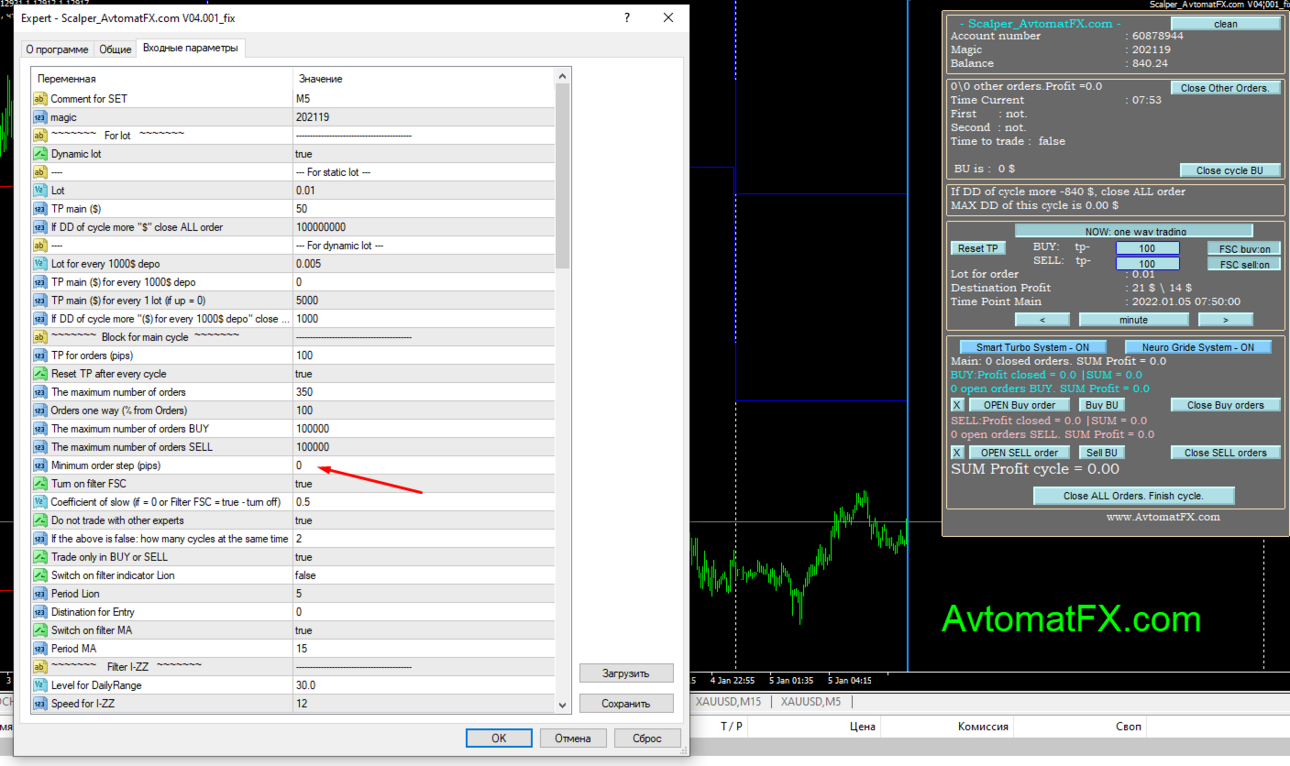The image size is (1290, 766).
Task: Click the Загрузить button
Action: pos(626,673)
